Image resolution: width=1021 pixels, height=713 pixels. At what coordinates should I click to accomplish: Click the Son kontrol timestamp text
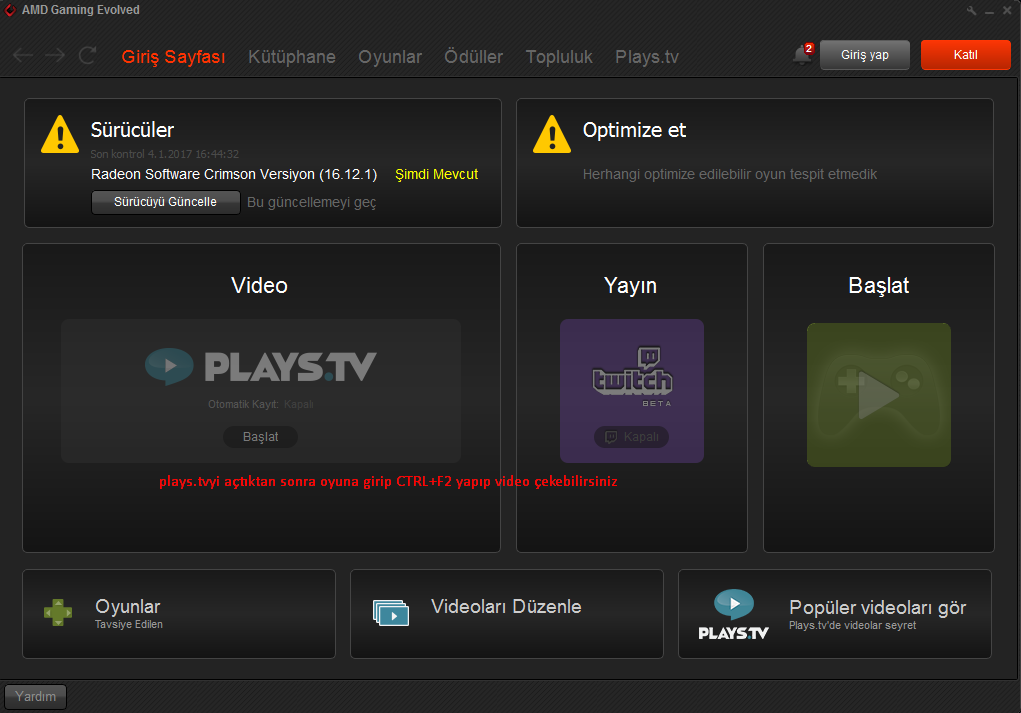[x=165, y=154]
